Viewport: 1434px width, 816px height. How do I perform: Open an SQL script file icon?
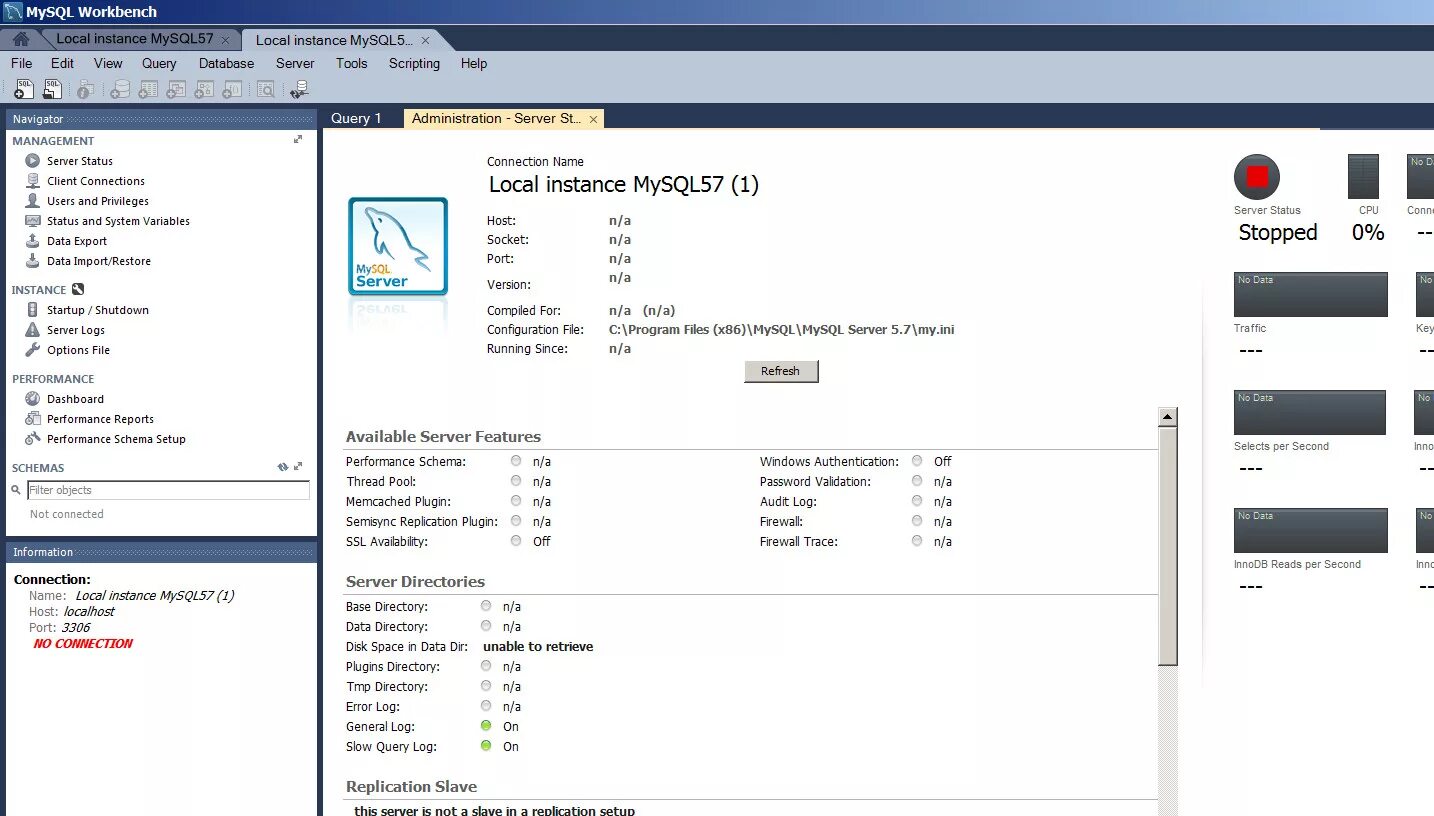52,90
